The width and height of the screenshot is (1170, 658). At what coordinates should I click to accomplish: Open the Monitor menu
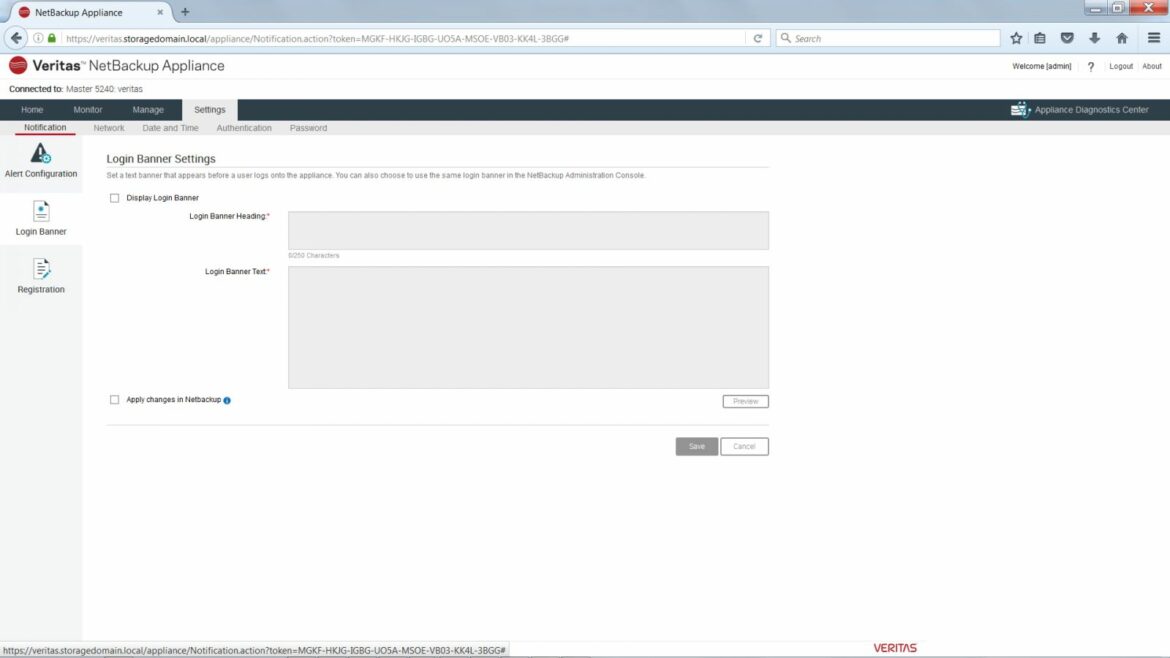tap(88, 110)
